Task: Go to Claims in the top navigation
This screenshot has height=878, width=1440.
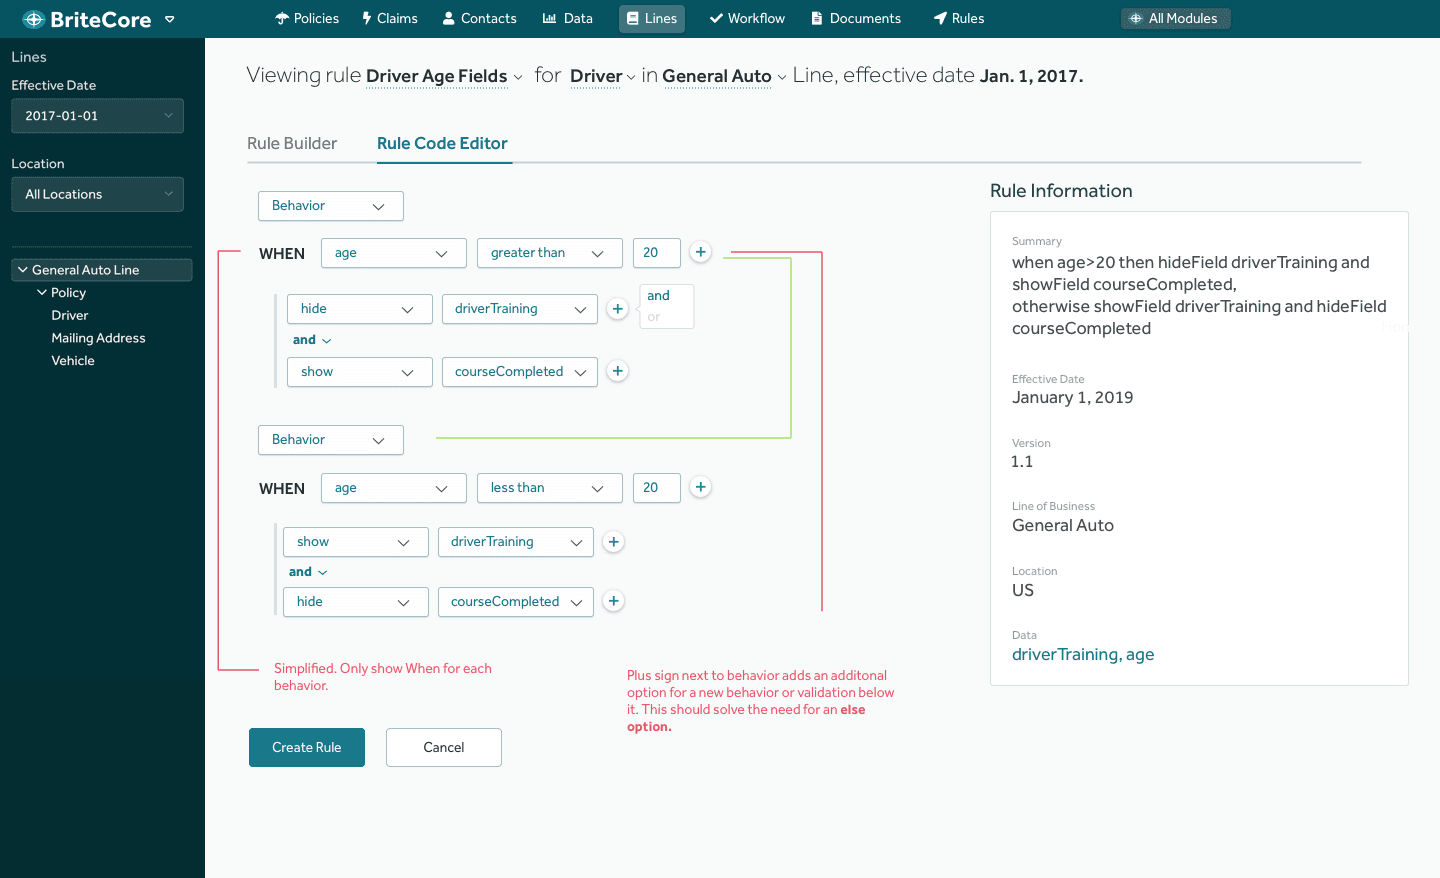Action: 390,19
